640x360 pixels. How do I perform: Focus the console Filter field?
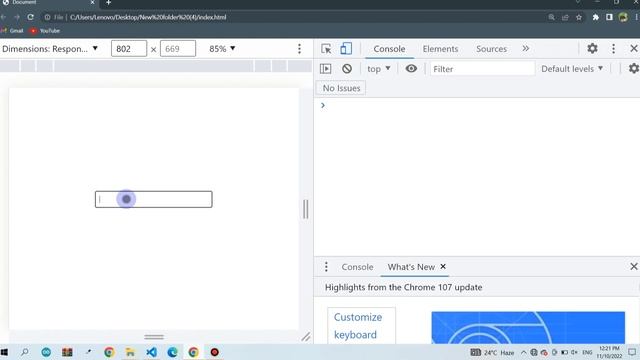(x=482, y=69)
